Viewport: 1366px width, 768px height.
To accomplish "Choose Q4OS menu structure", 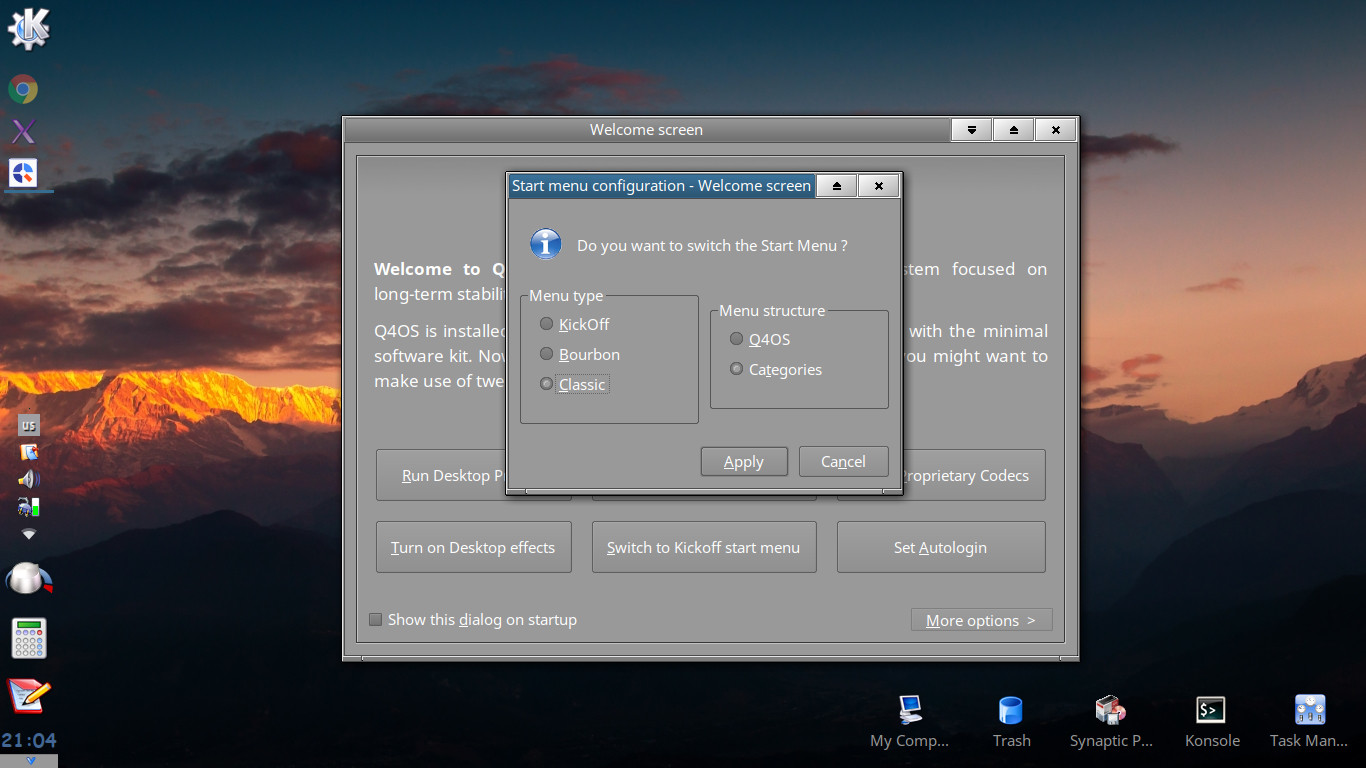I will [760, 339].
